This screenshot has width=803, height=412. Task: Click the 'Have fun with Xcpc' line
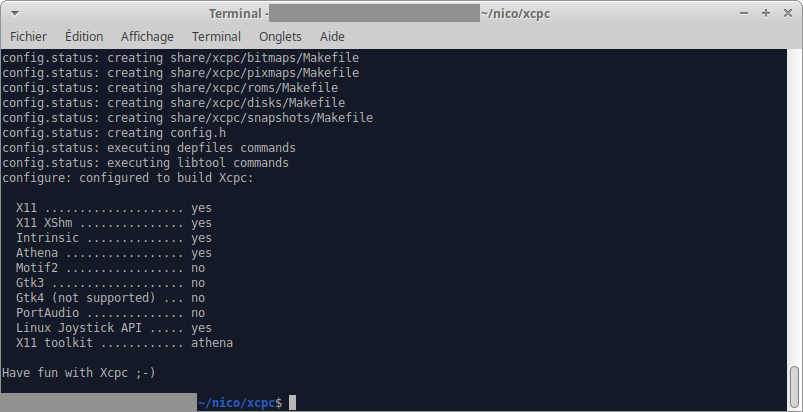click(79, 372)
